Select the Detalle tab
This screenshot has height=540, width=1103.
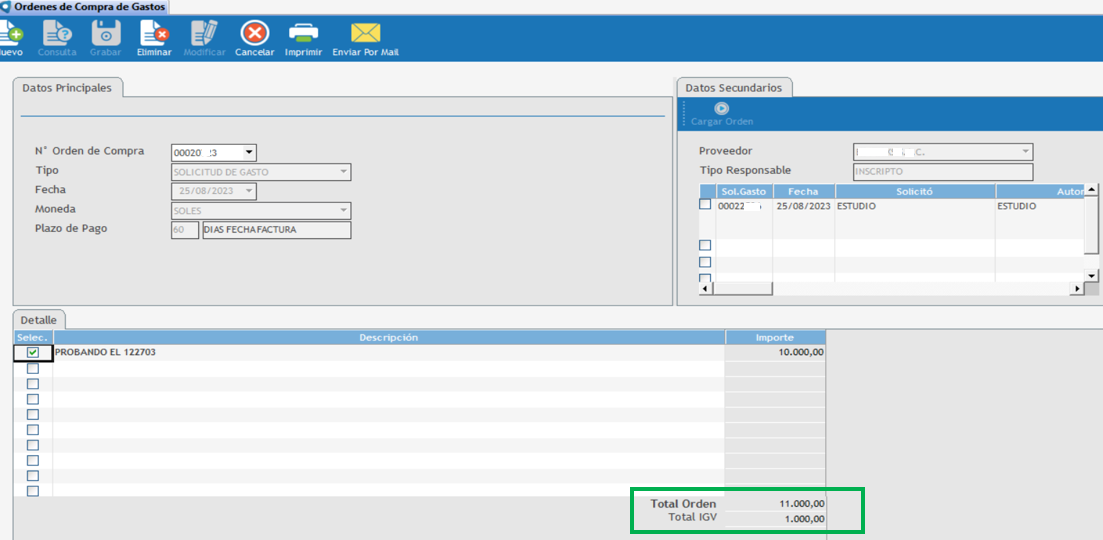coord(39,319)
